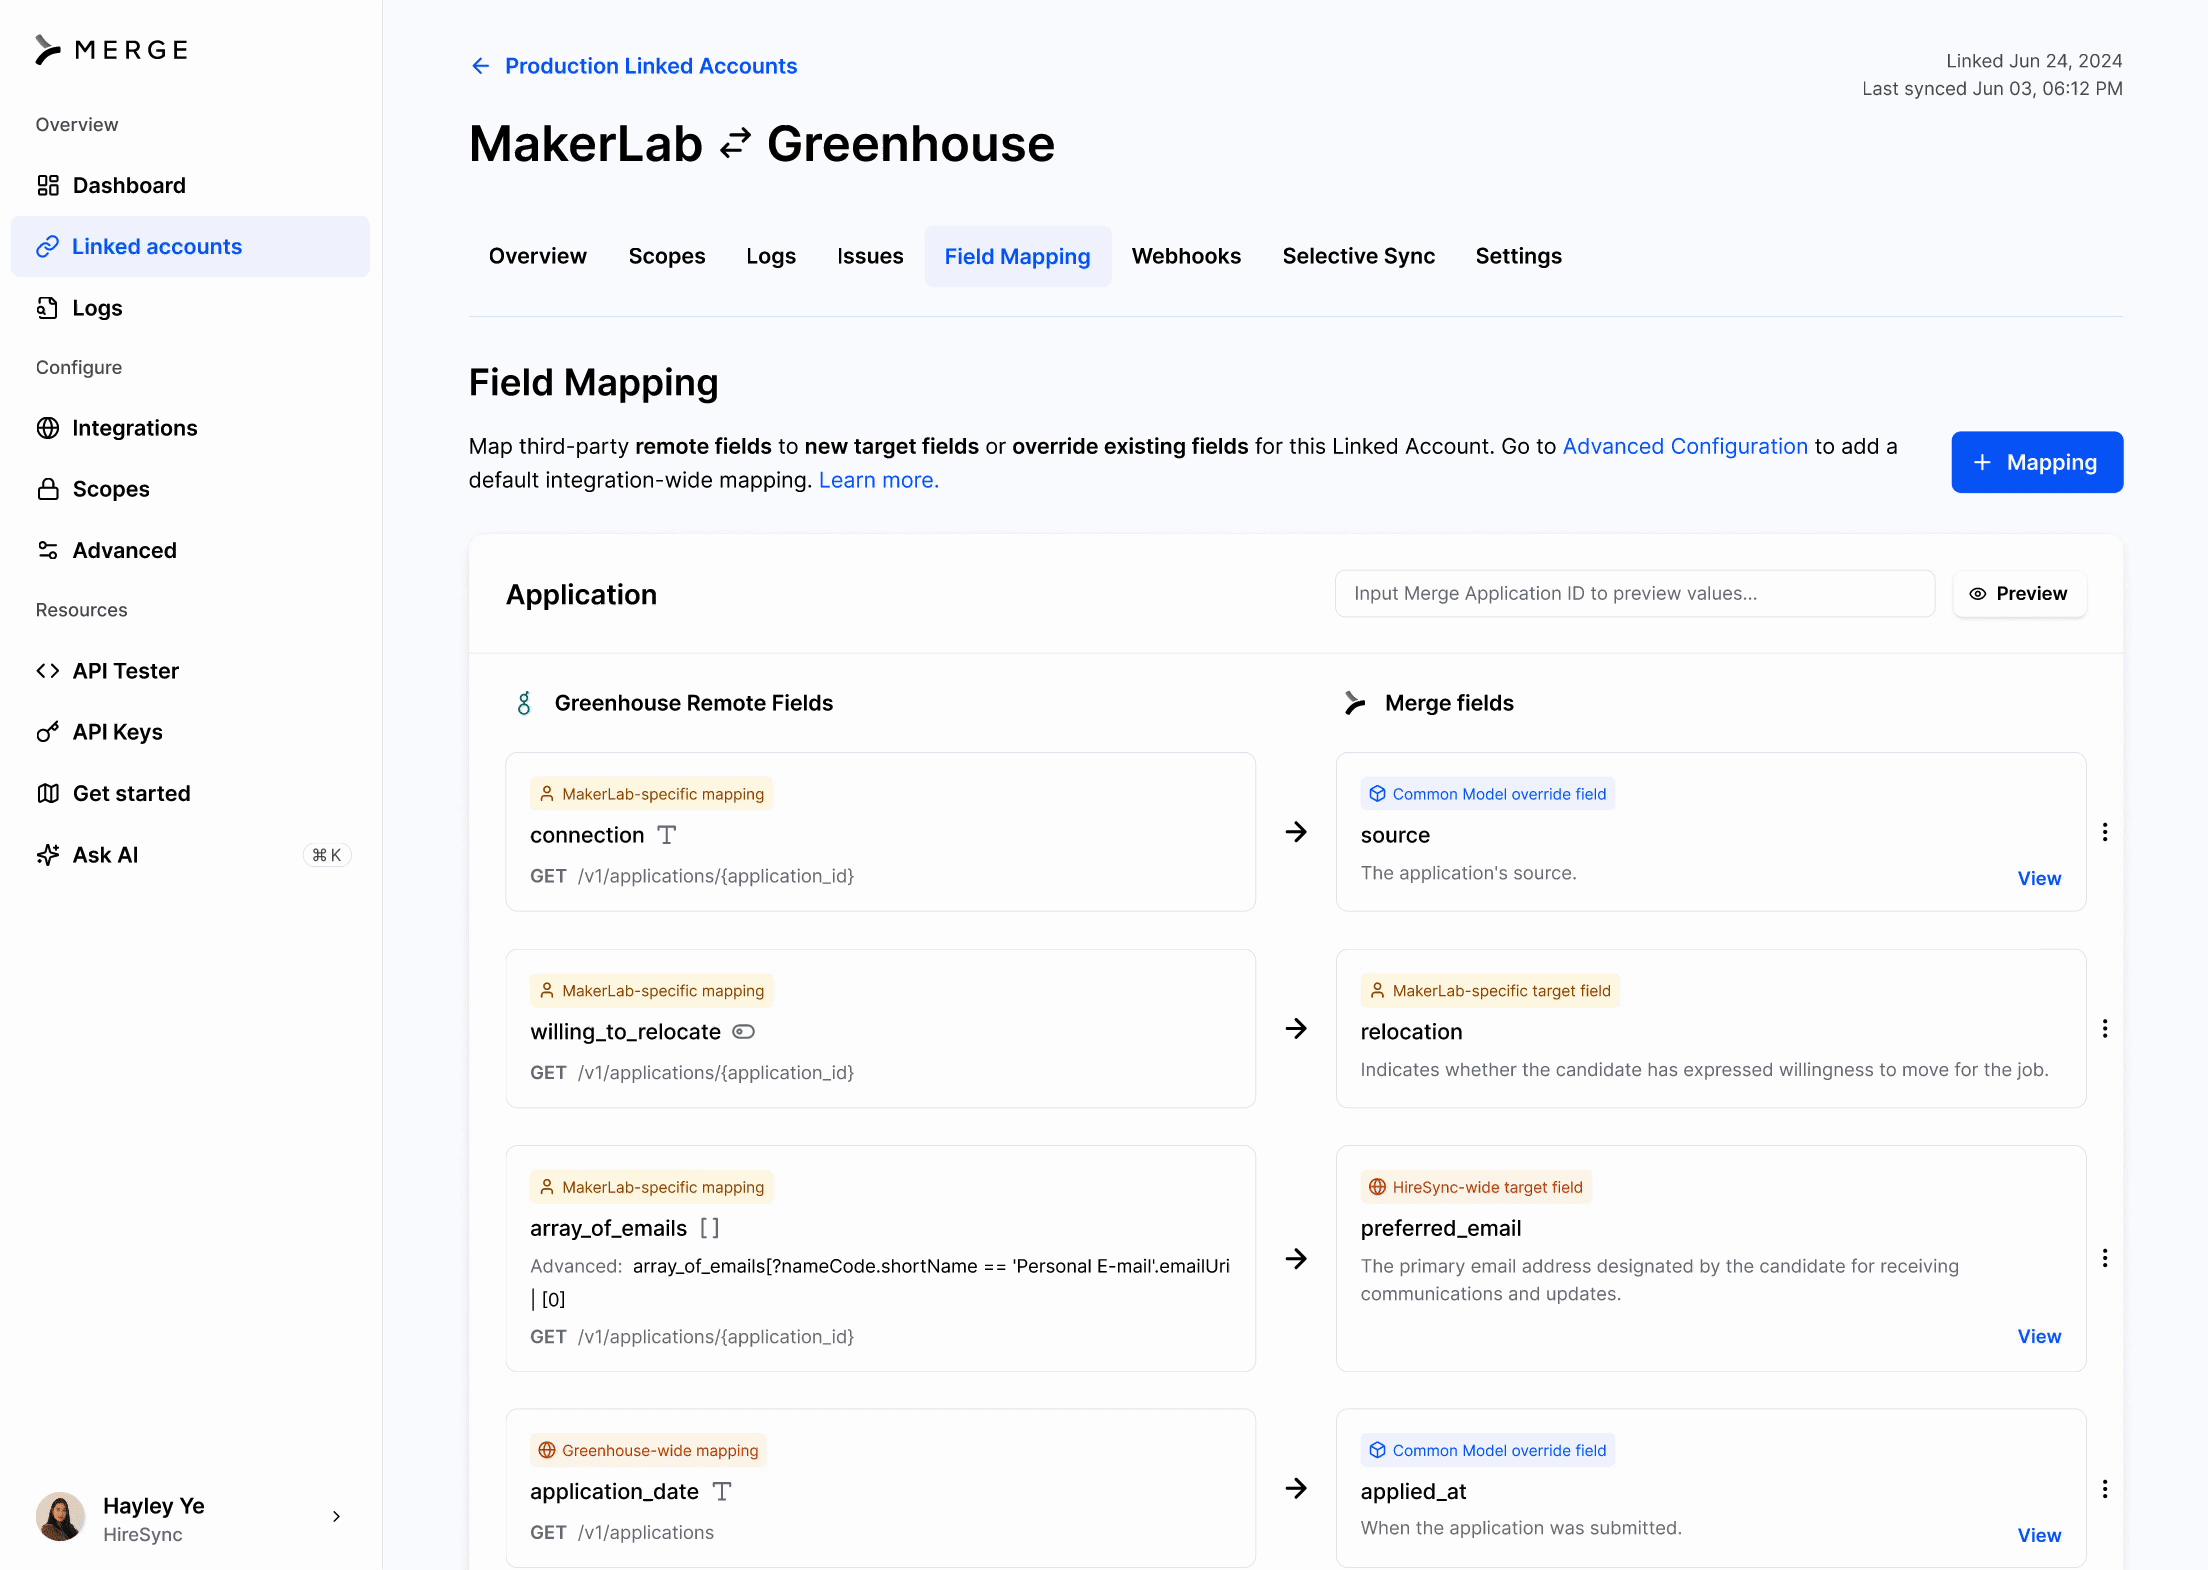Switch to the Overview tab

(538, 256)
